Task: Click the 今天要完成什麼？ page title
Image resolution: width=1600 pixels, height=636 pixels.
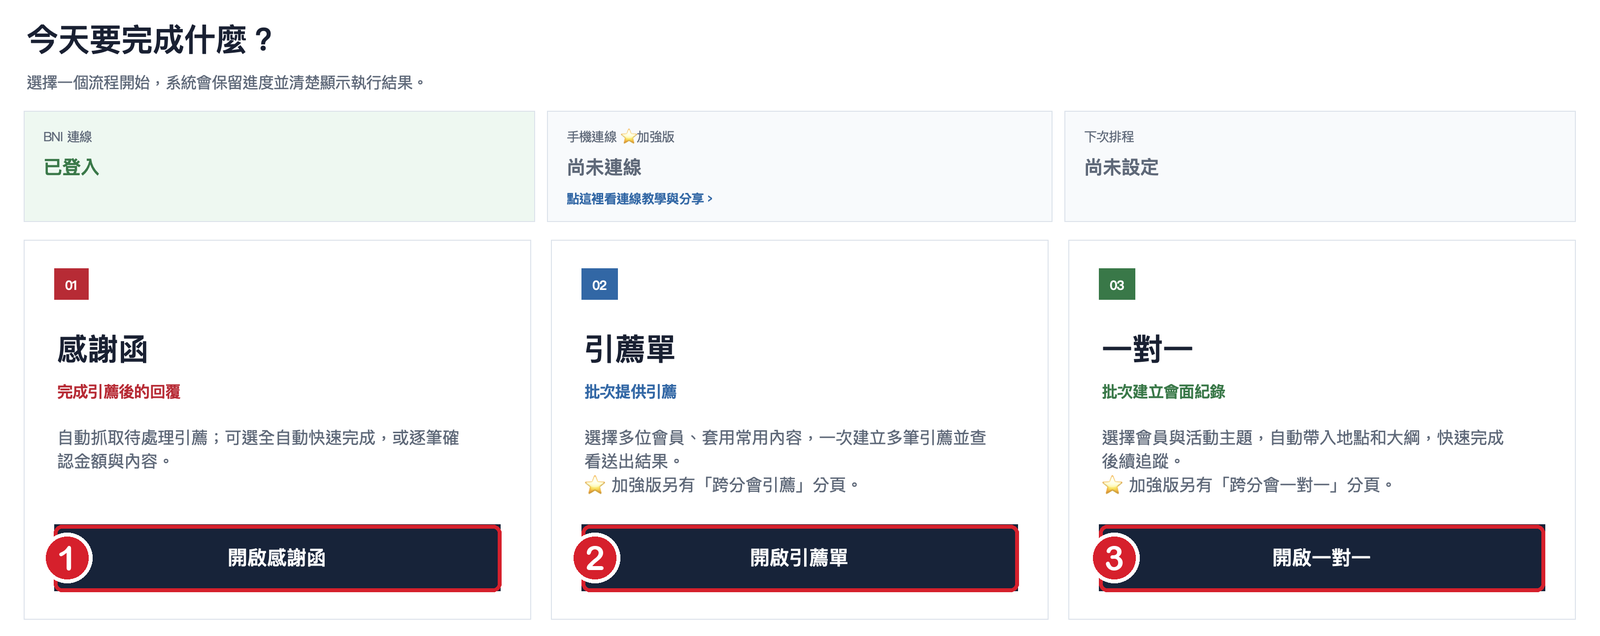Action: tap(150, 40)
